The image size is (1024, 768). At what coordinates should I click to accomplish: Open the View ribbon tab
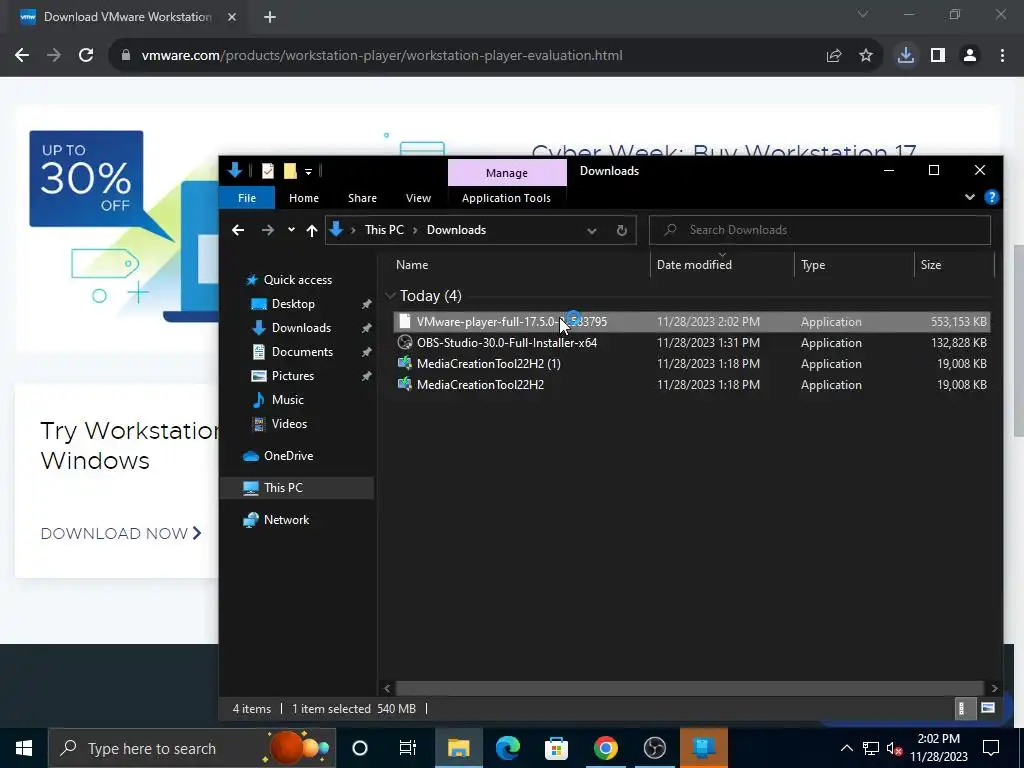(418, 198)
